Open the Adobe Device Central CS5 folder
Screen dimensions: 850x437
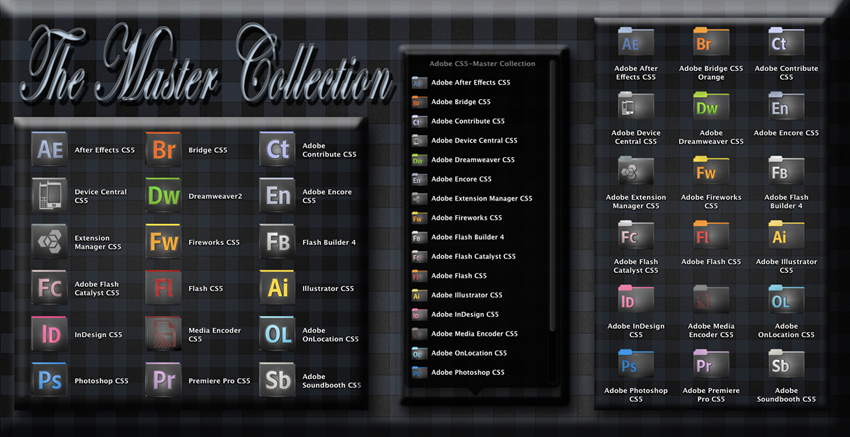coord(636,106)
